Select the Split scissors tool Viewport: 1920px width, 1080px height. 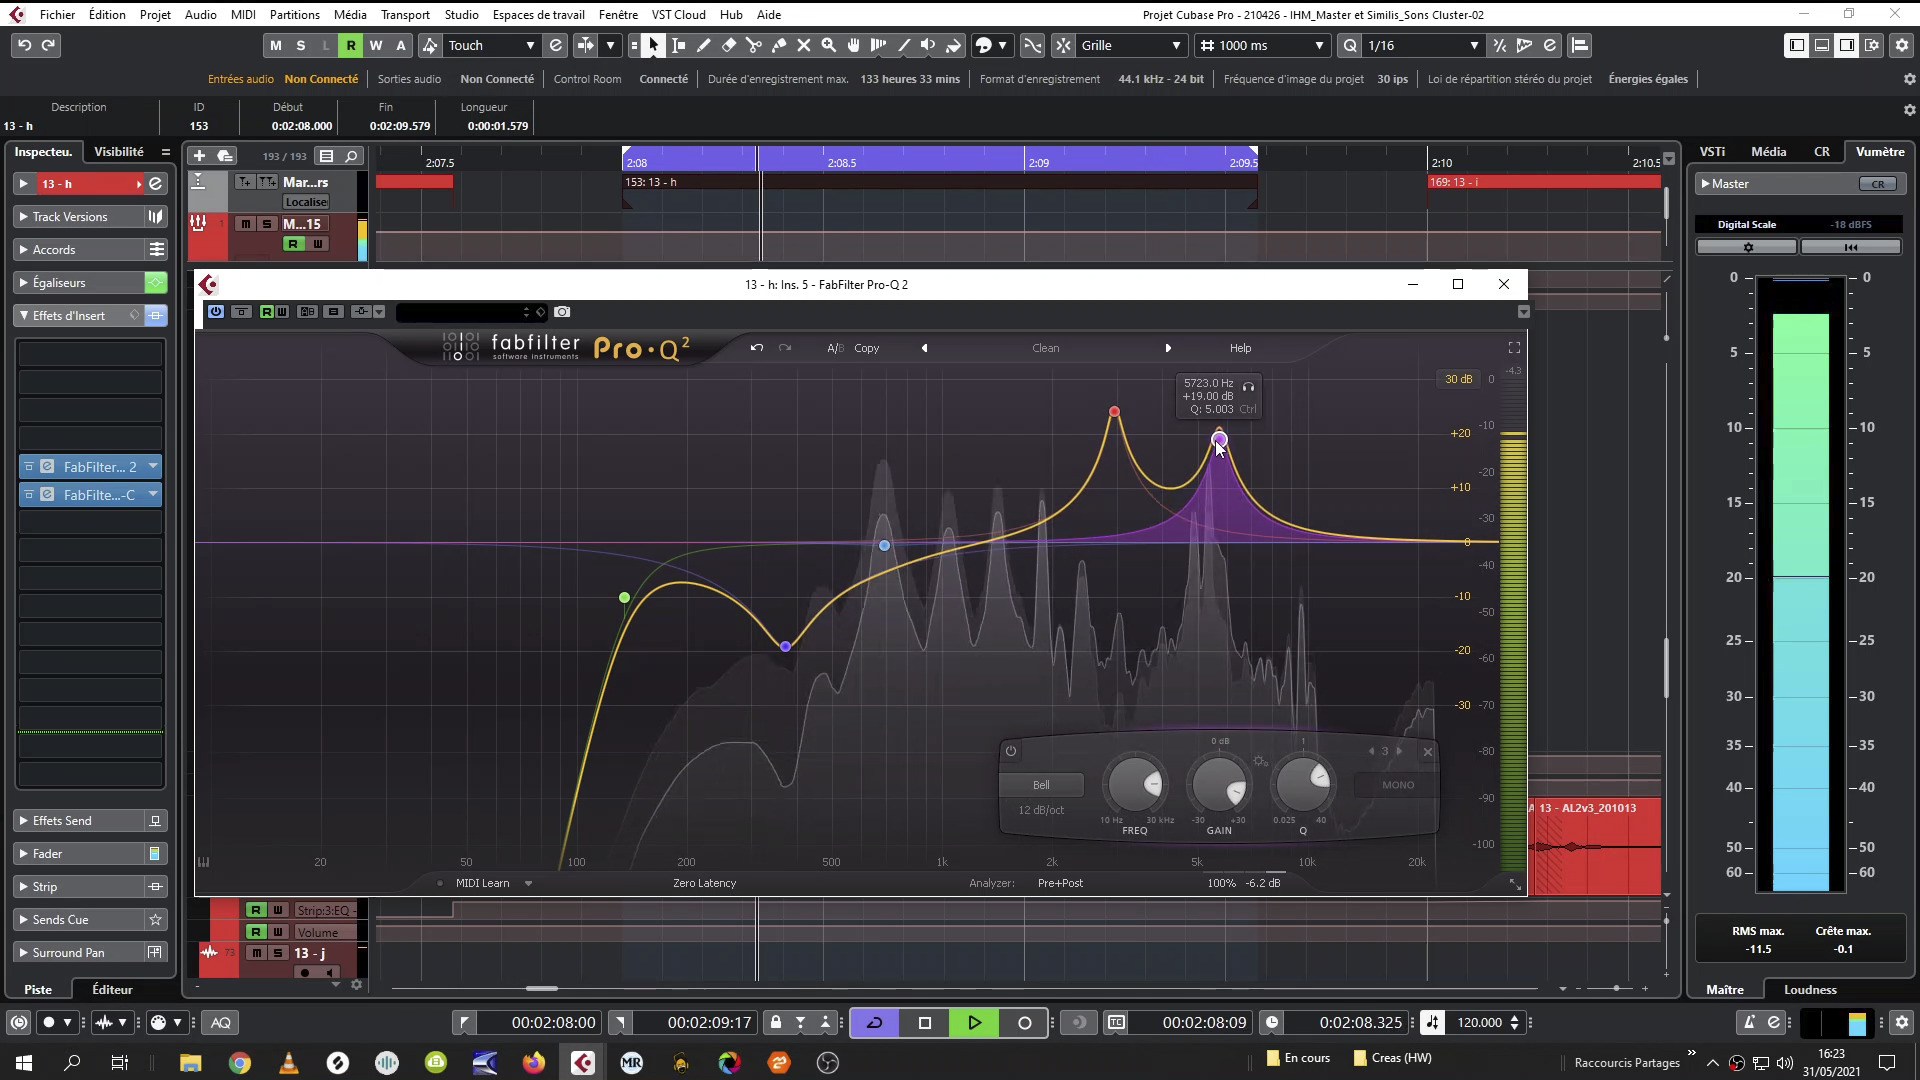coord(754,45)
